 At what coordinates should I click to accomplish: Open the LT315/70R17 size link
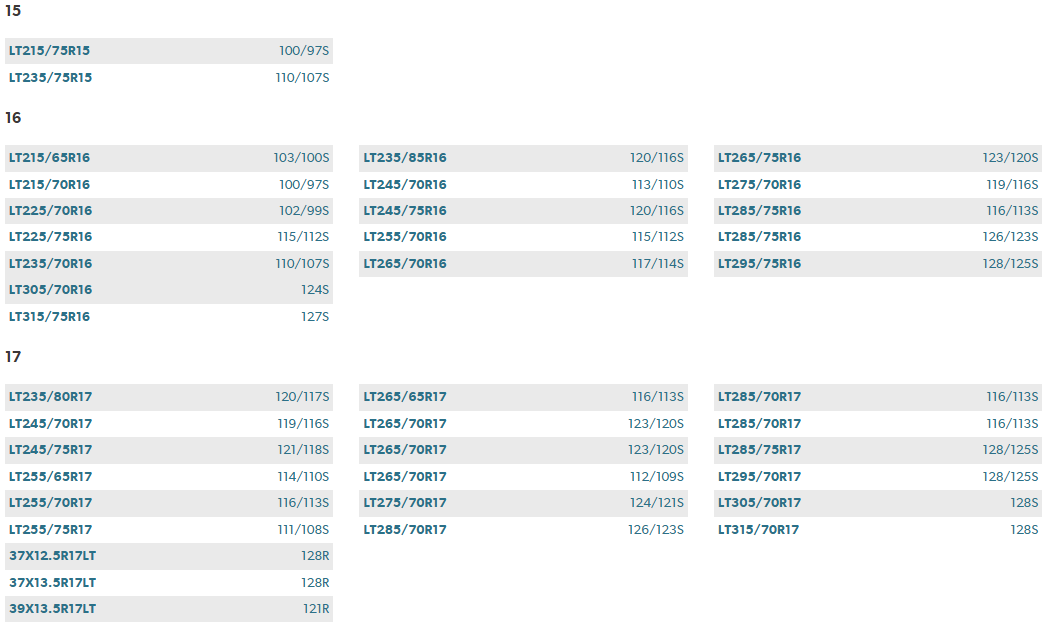click(758, 530)
